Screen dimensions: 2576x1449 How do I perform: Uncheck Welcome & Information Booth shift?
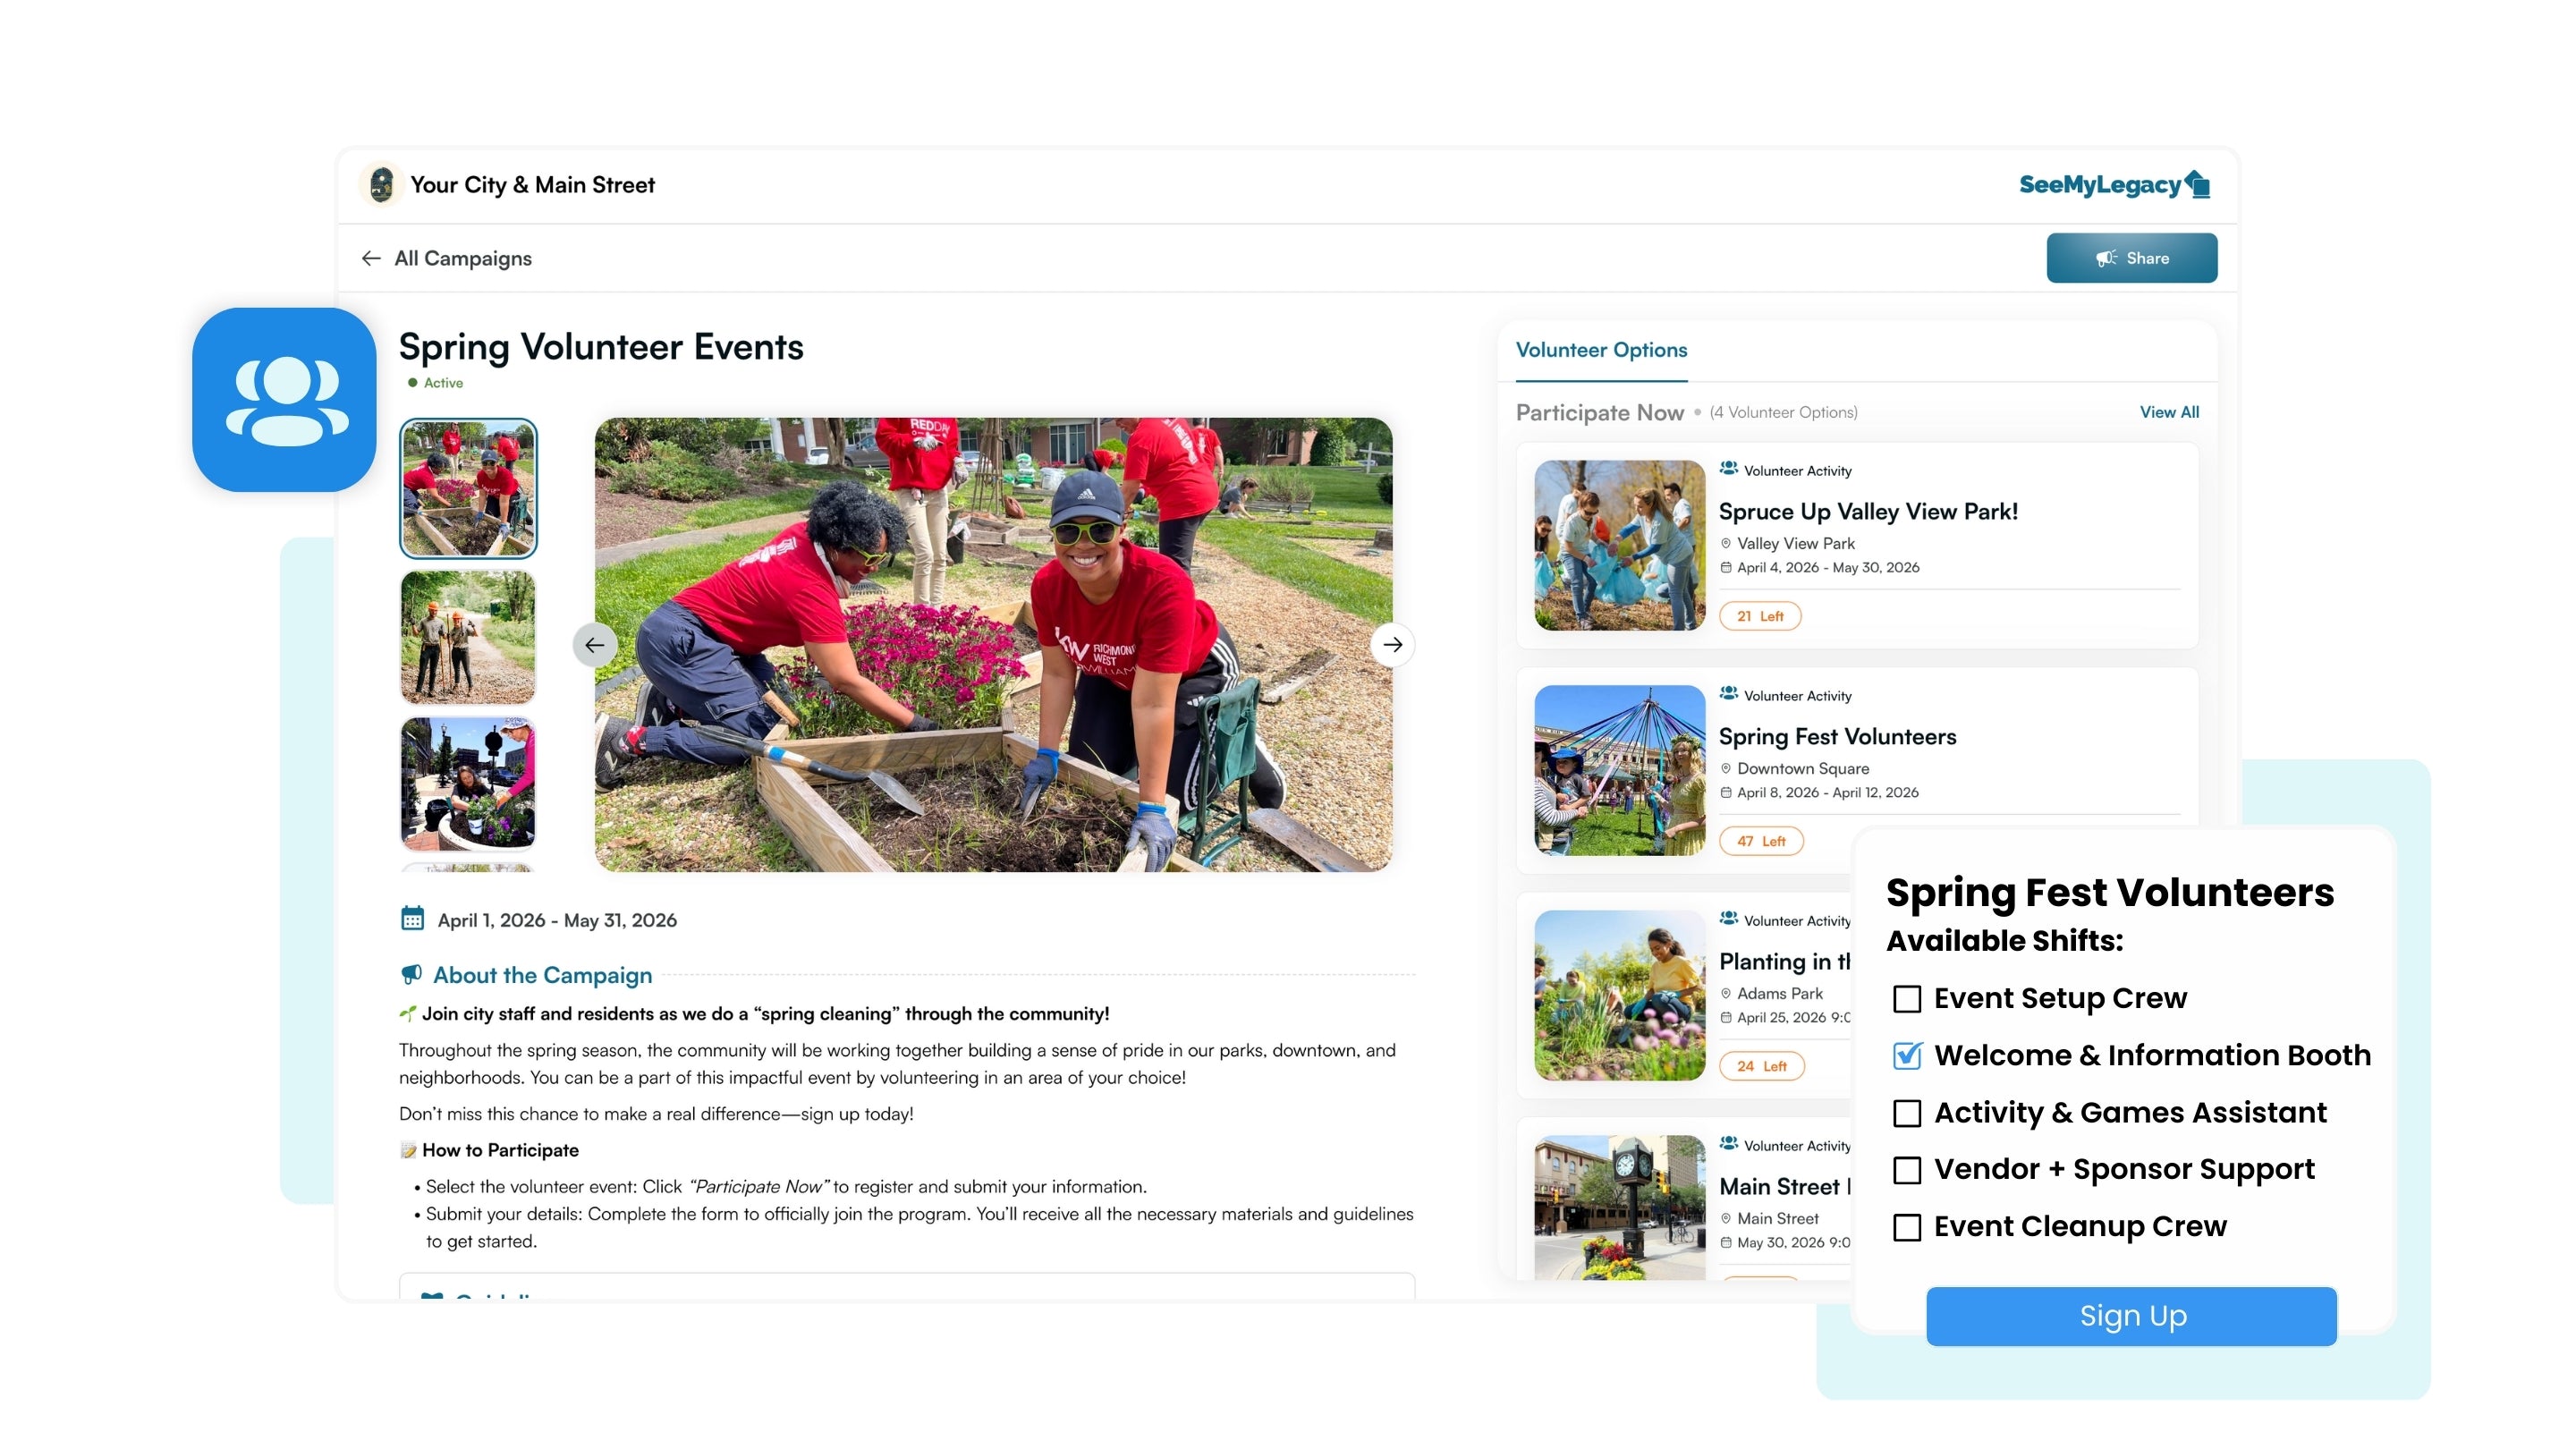(x=1907, y=1056)
